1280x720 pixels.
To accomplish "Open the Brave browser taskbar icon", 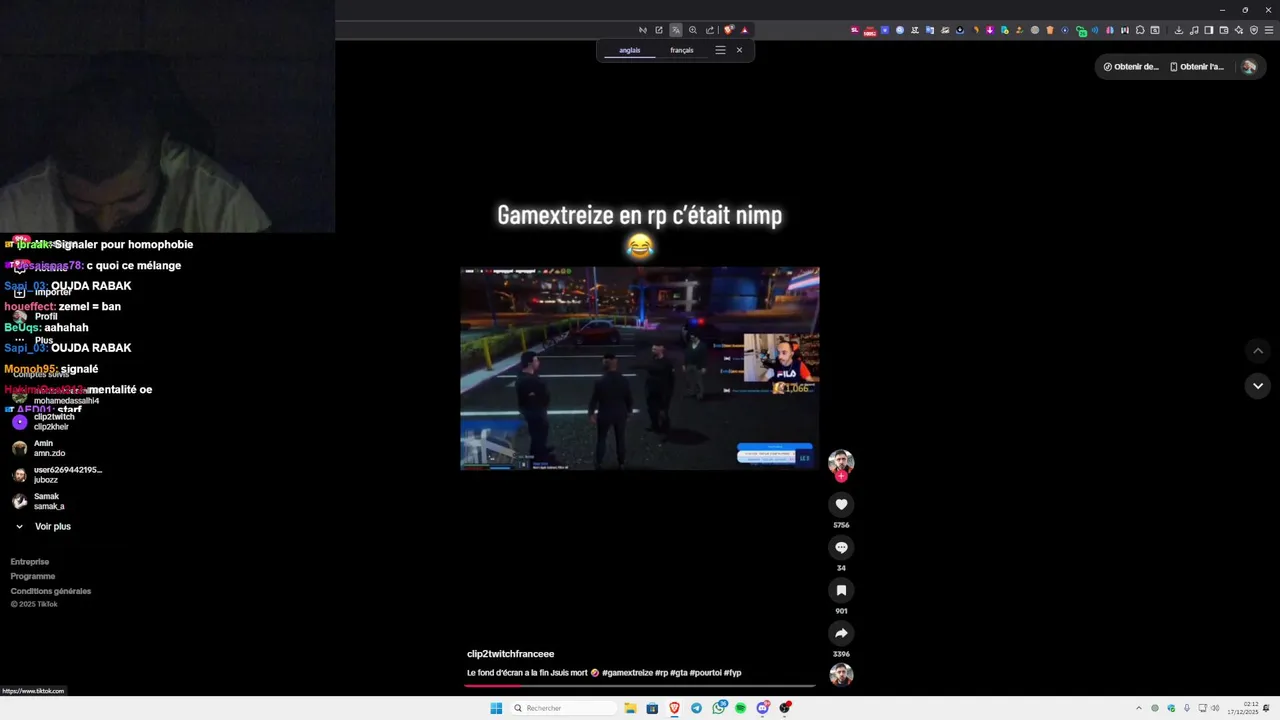I will point(674,708).
